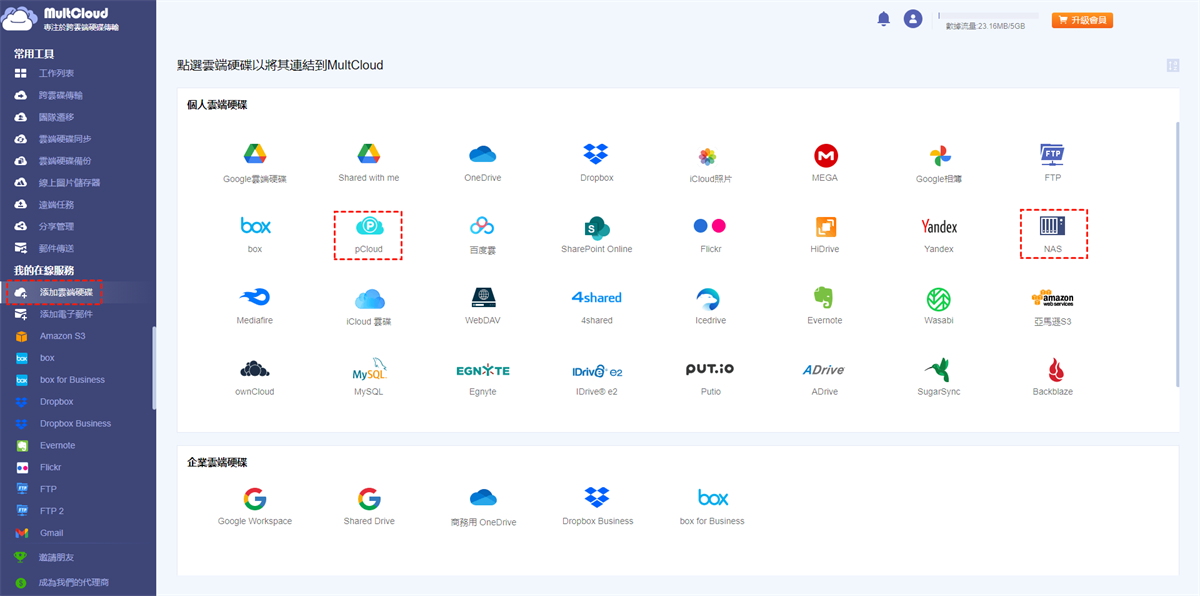This screenshot has height=596, width=1200.
Task: Add the iCloud Drive service
Action: pyautogui.click(x=369, y=299)
